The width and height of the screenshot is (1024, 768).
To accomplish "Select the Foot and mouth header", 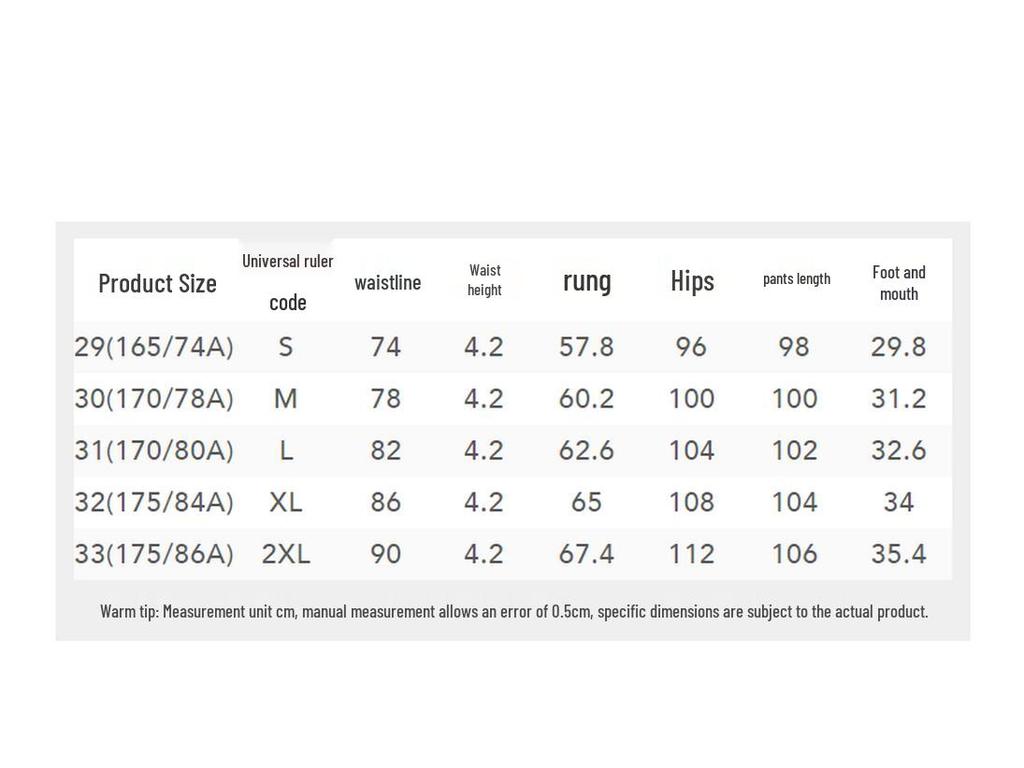I will 898,283.
